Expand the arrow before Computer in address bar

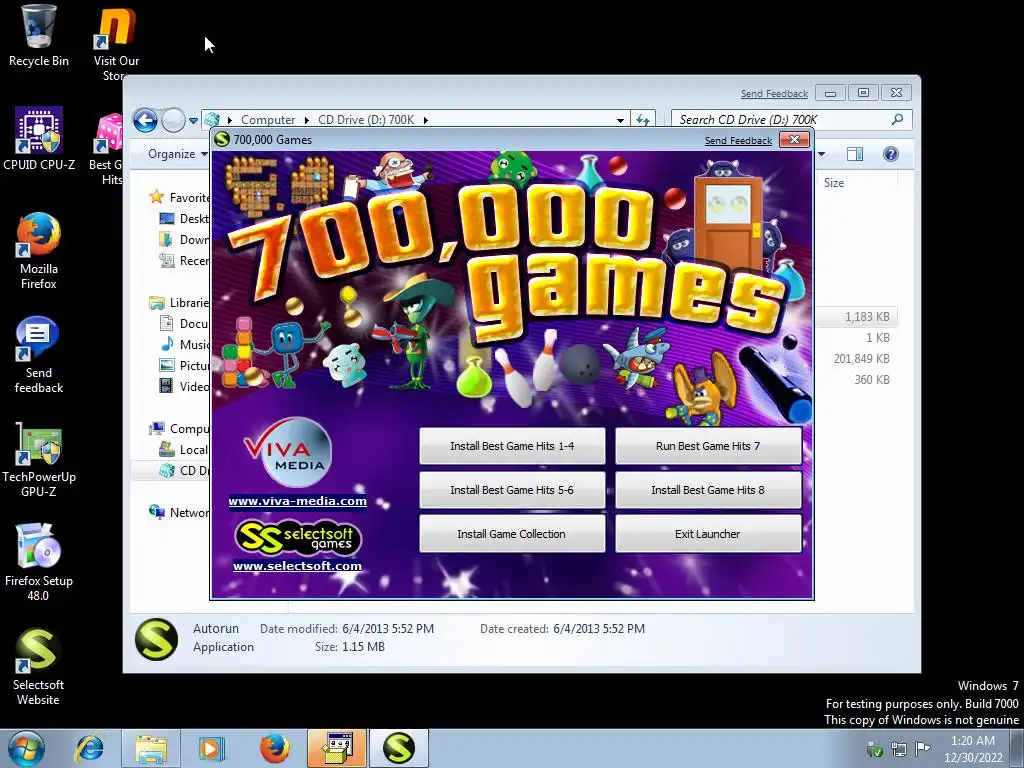[x=230, y=120]
